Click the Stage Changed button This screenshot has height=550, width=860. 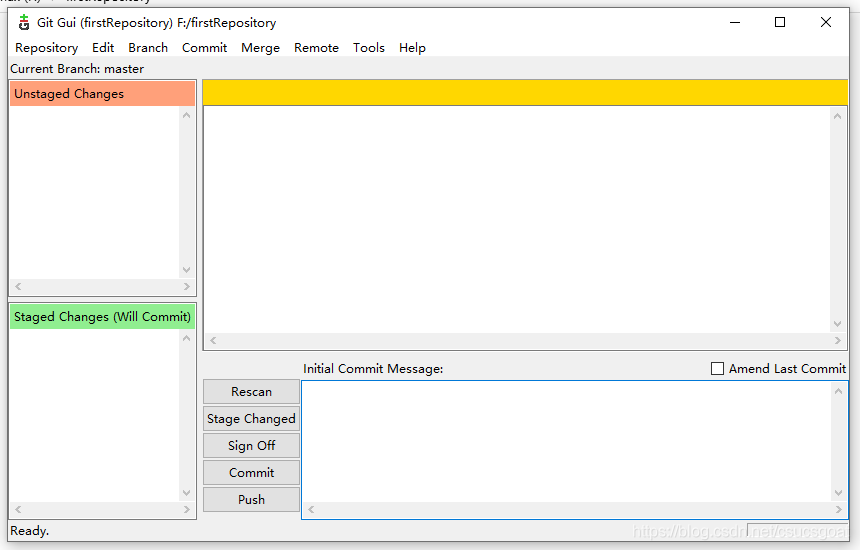pos(251,418)
